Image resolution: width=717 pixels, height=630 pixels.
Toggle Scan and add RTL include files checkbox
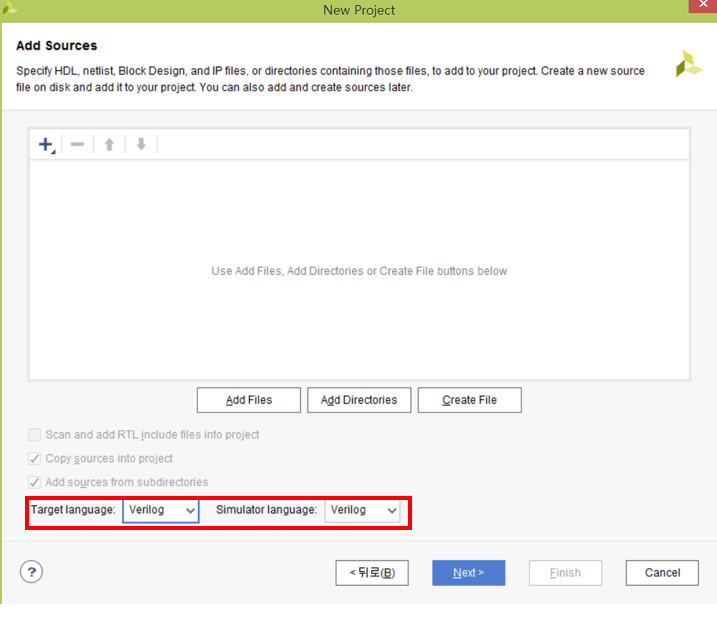click(34, 434)
